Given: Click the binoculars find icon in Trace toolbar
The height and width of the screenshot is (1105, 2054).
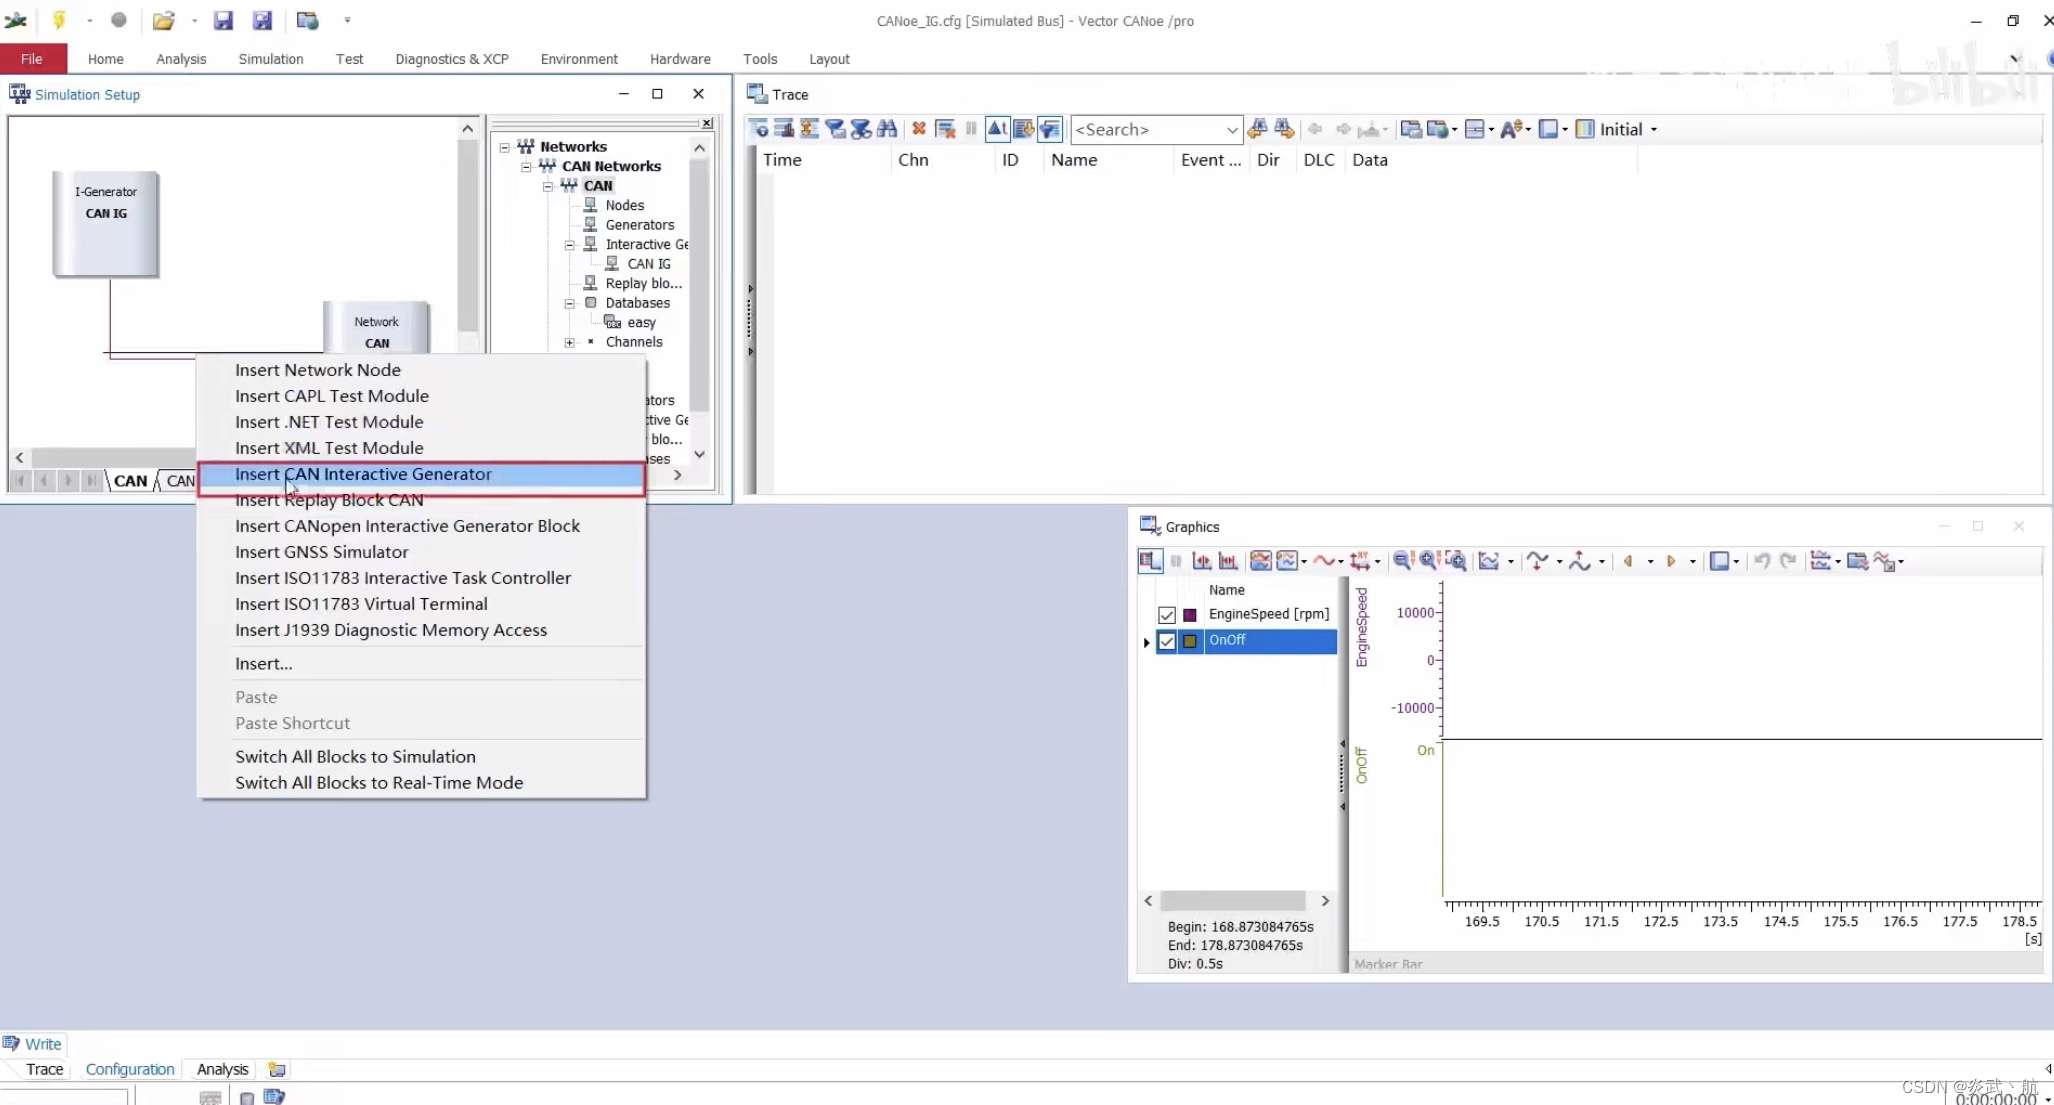Looking at the screenshot, I should 887,129.
